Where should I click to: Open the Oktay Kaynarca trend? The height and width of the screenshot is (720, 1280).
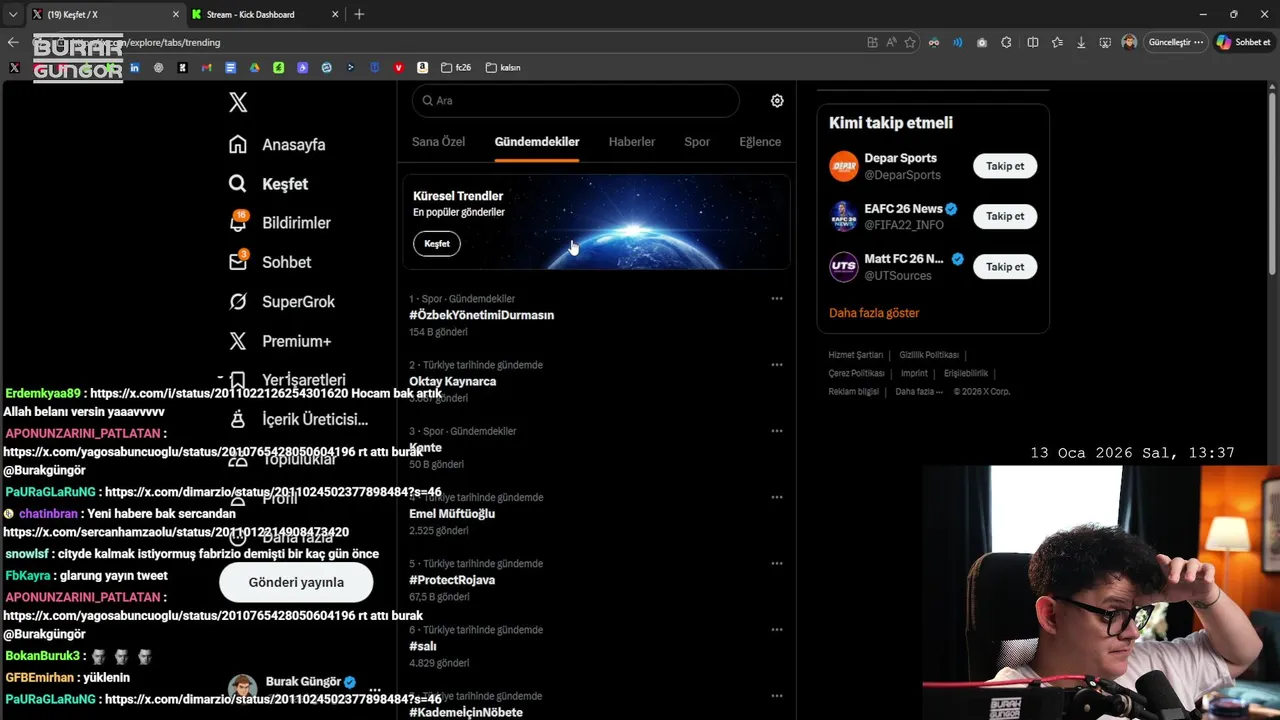coord(452,381)
